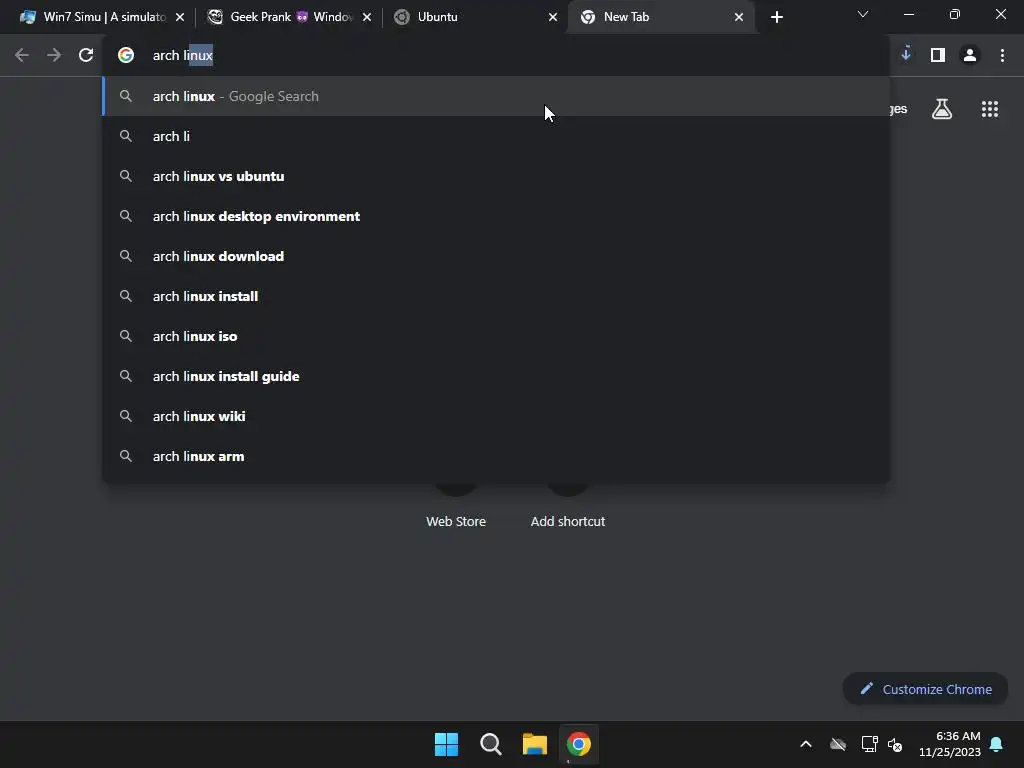
Task: Open the Windows Start menu
Action: (x=447, y=744)
